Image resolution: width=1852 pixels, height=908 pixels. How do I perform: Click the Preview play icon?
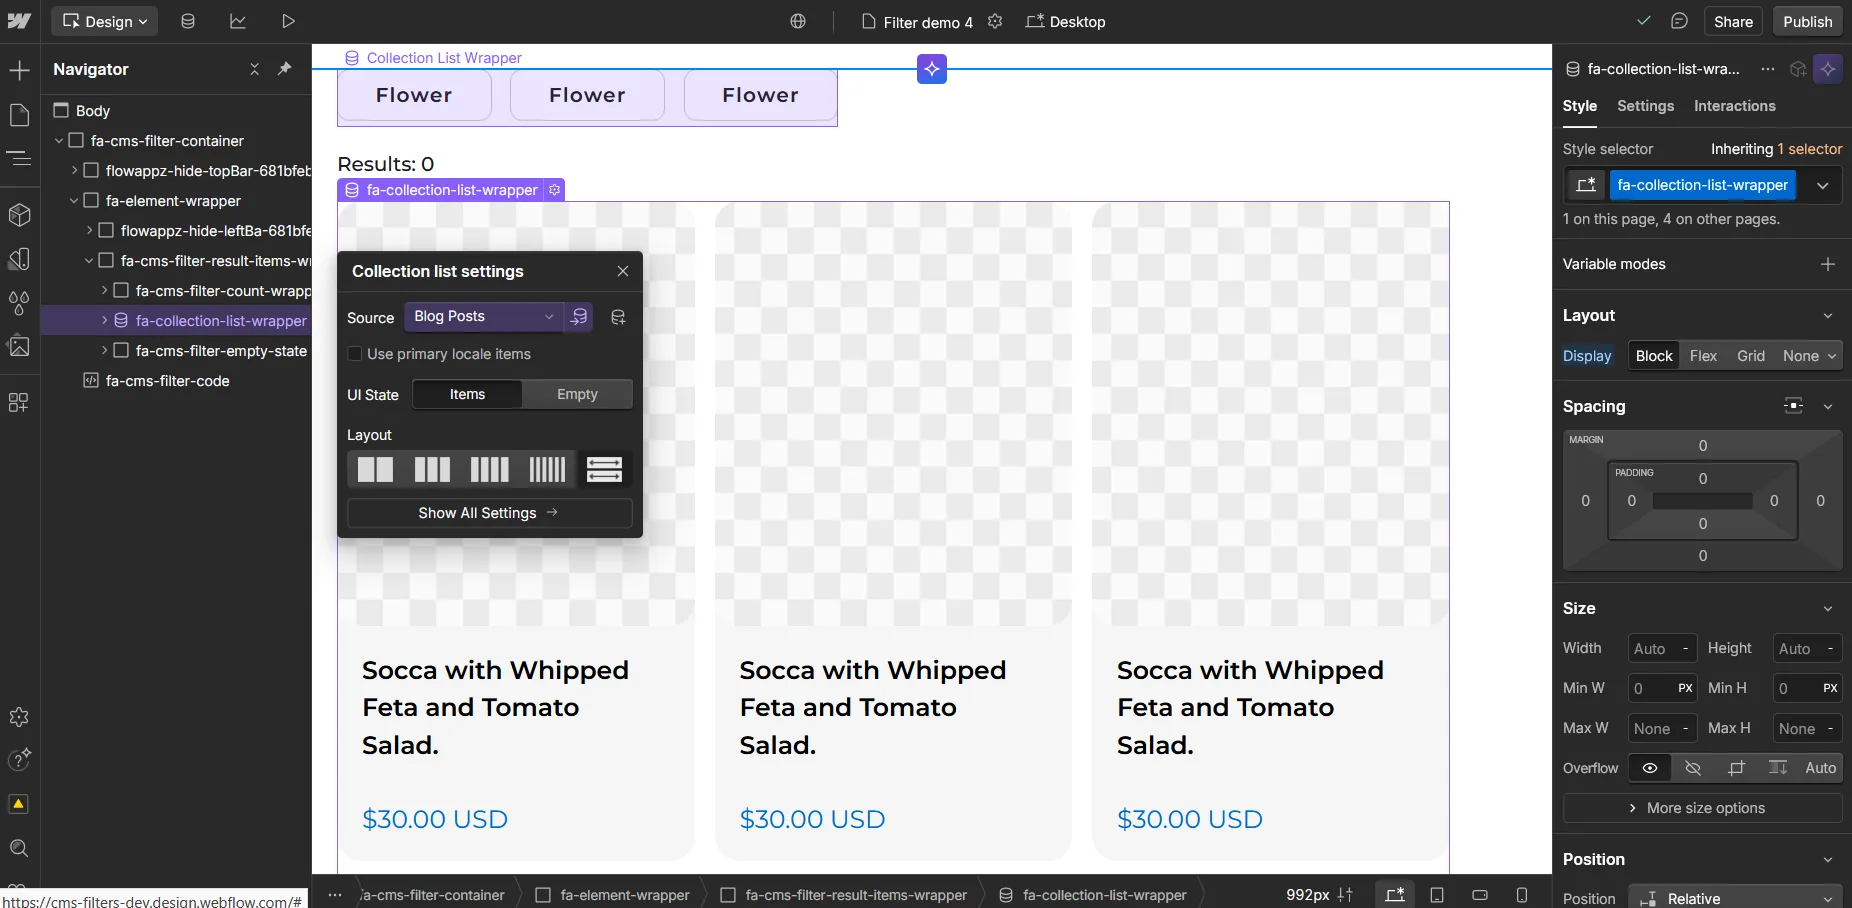coord(288,21)
